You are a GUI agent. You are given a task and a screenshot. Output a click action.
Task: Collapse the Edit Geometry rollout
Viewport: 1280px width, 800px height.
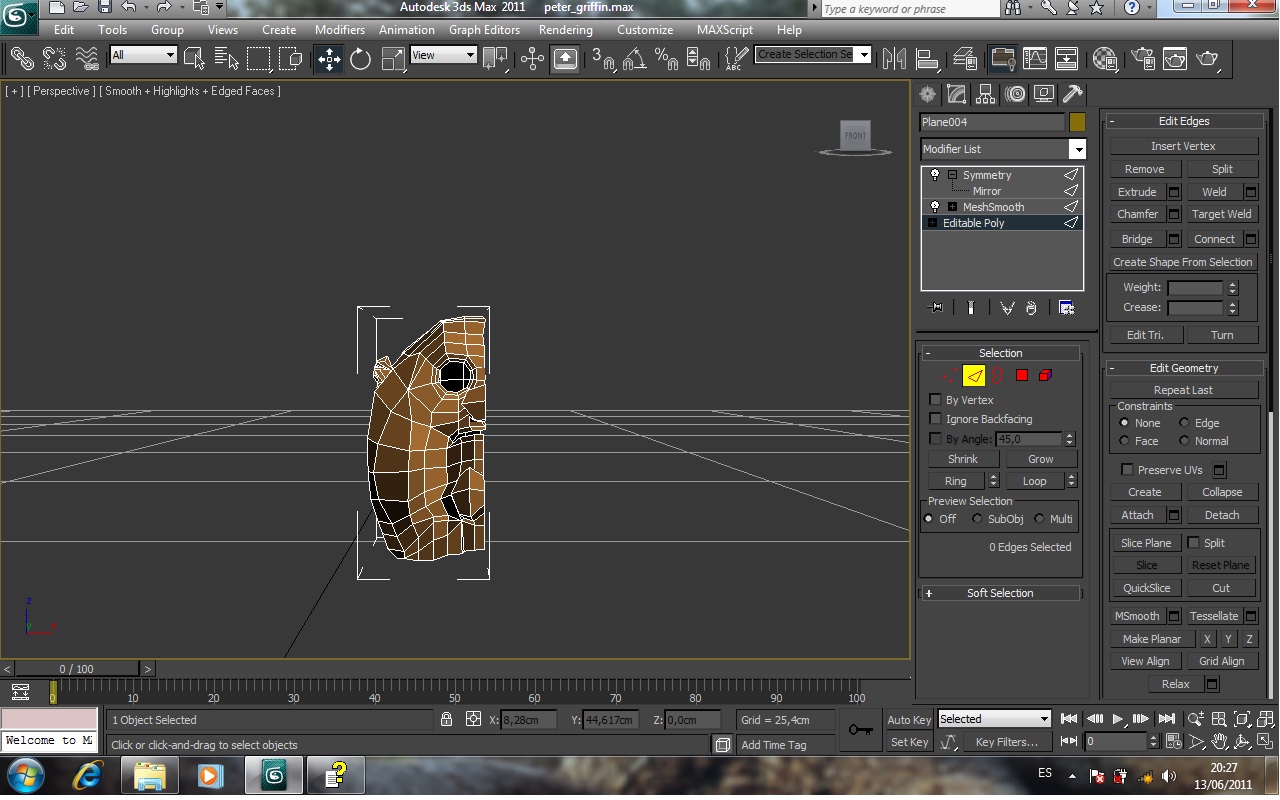point(1184,368)
